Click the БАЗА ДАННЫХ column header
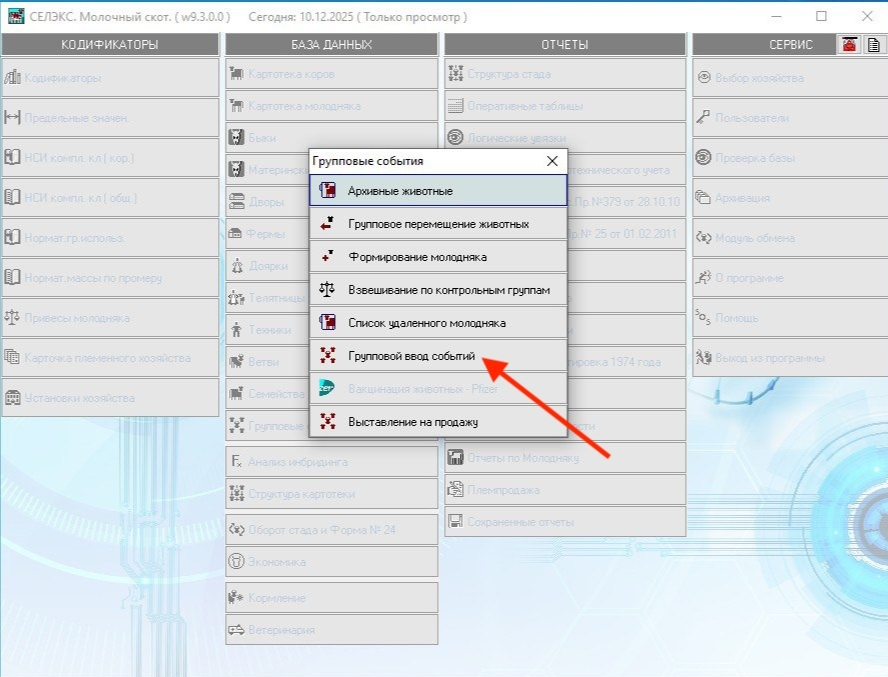The width and height of the screenshot is (888, 677). 331,44
